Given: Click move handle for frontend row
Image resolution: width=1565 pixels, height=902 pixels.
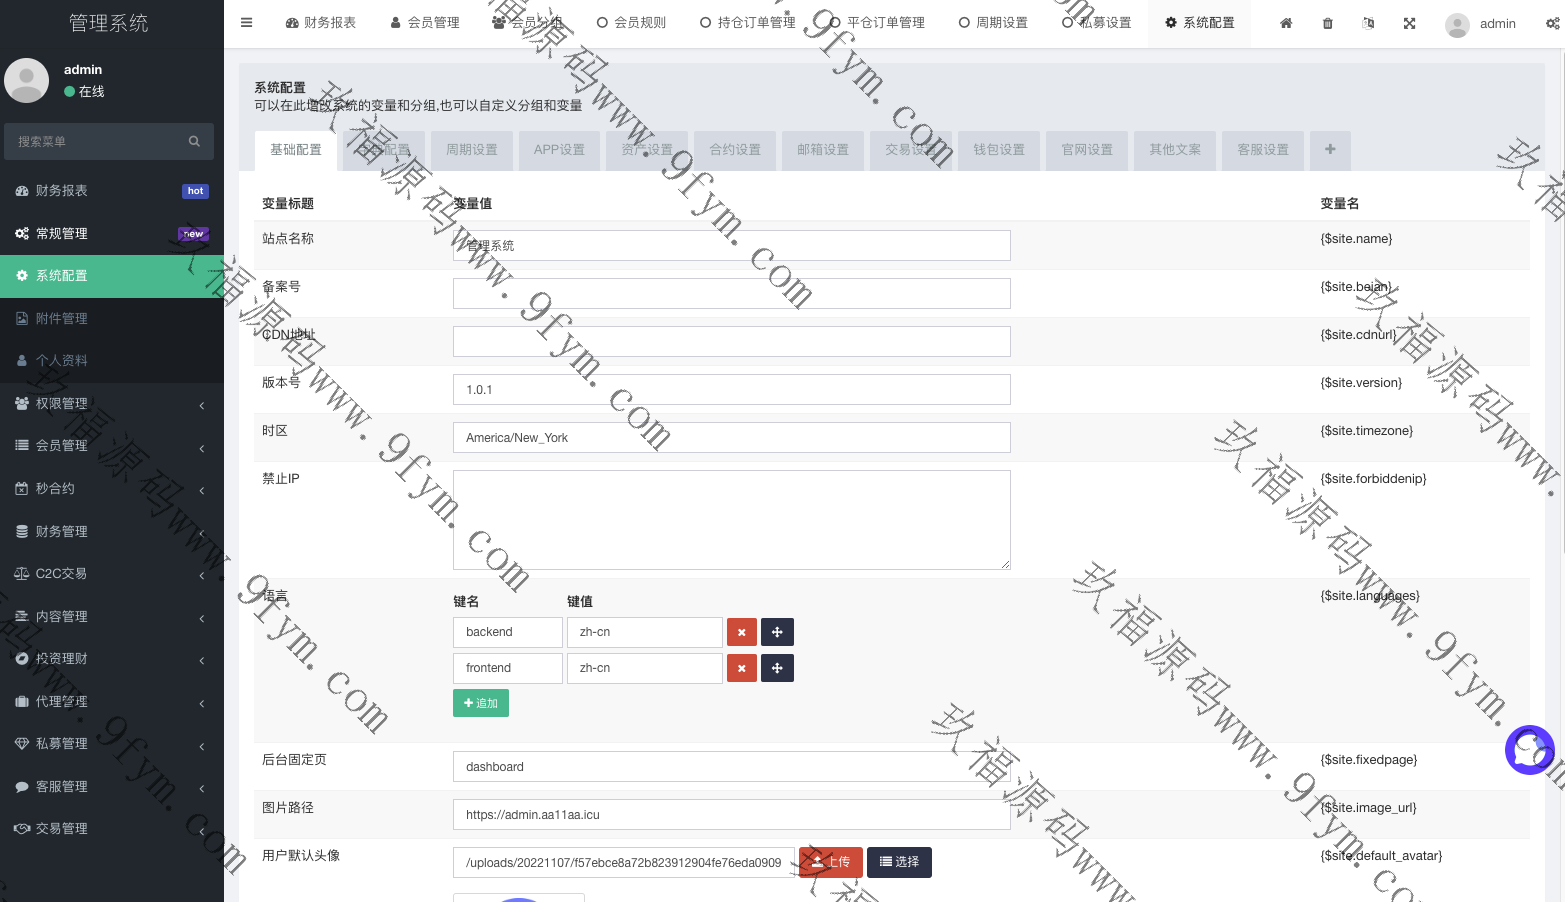Looking at the screenshot, I should [x=777, y=668].
